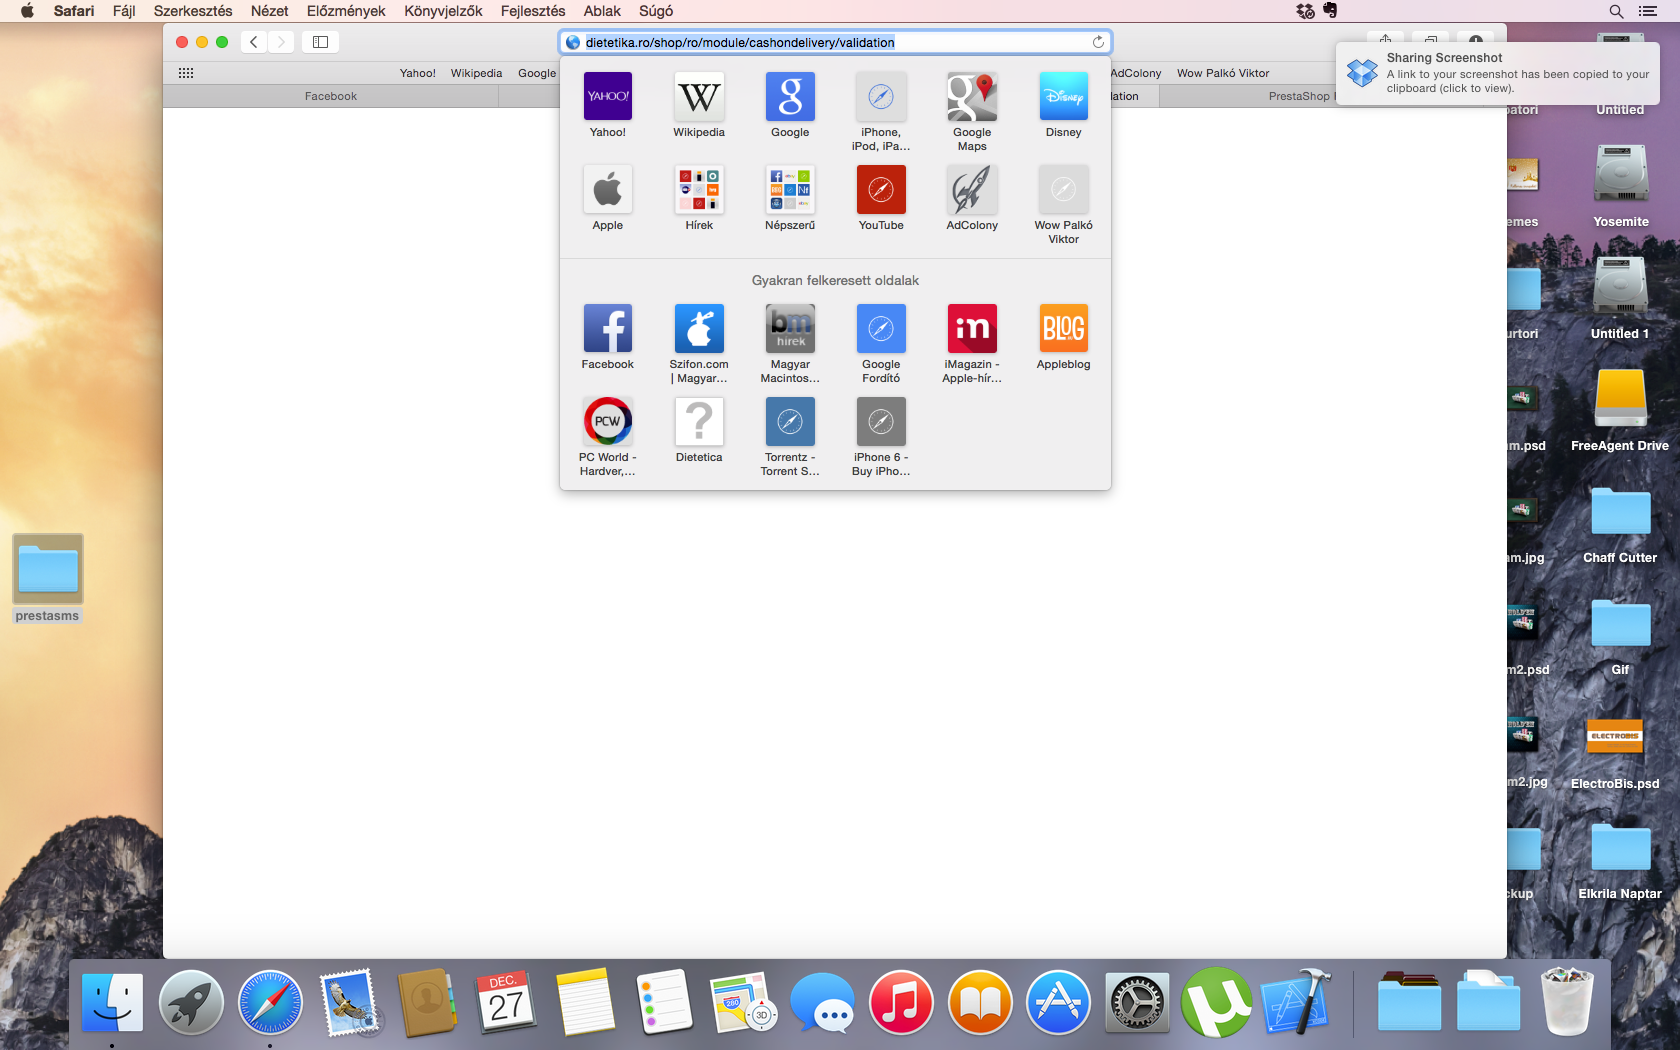Image resolution: width=1680 pixels, height=1050 pixels.
Task: Open the Wow Palkó Viktor favorite
Action: click(1064, 189)
